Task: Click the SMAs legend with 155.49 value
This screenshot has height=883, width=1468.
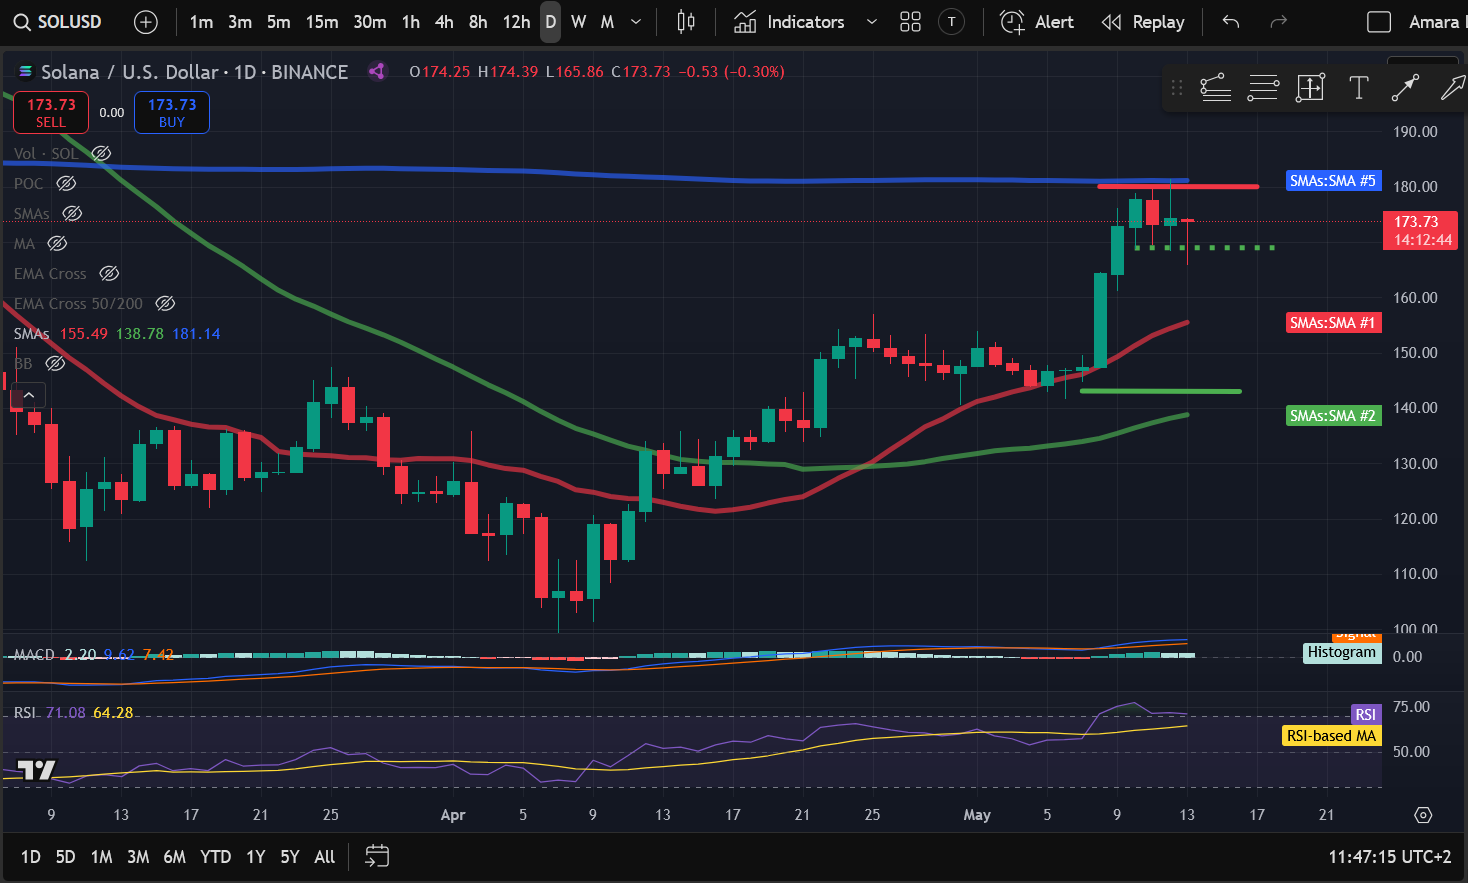Action: coord(117,333)
